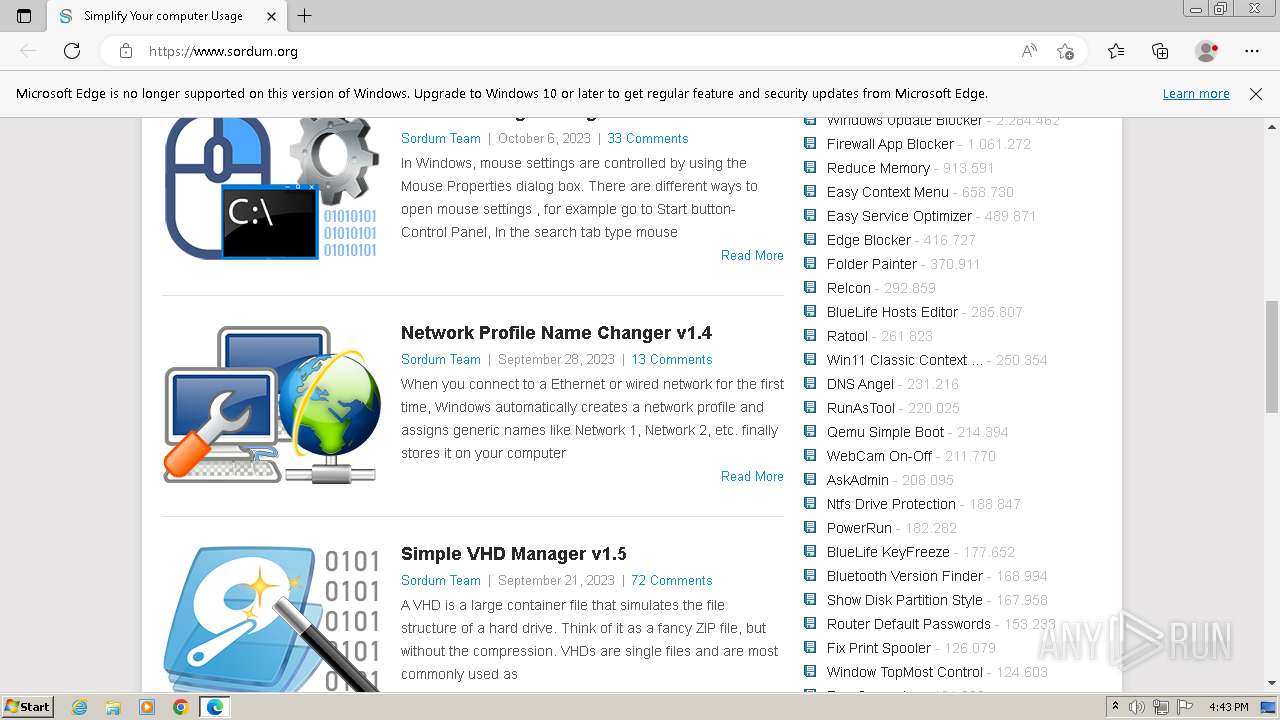Click icon beside Easy Context Menu

point(810,191)
